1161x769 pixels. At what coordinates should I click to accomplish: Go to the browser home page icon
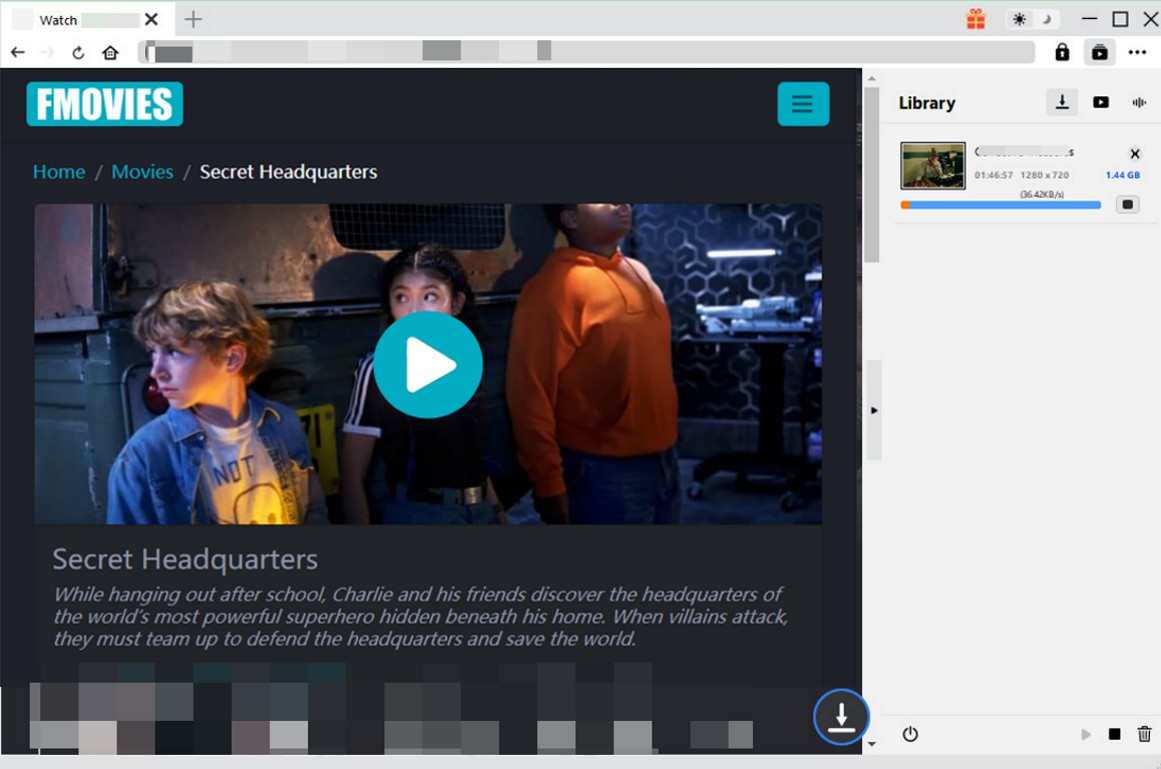click(x=110, y=52)
